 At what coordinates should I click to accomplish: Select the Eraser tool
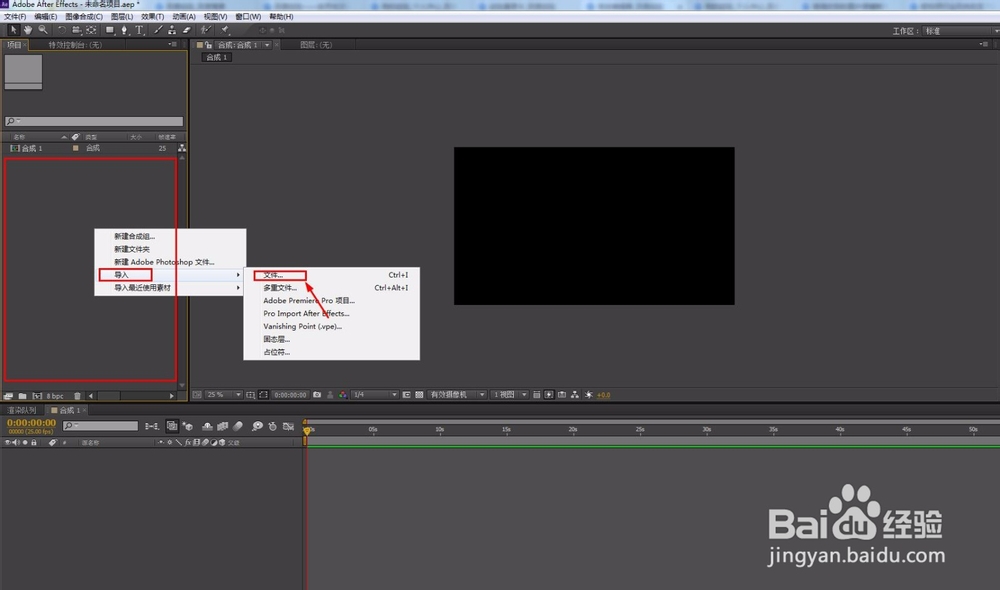pos(186,30)
